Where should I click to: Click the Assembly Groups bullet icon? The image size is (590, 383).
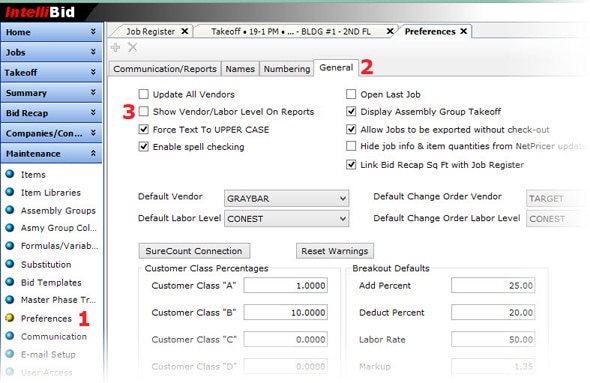pyautogui.click(x=10, y=210)
